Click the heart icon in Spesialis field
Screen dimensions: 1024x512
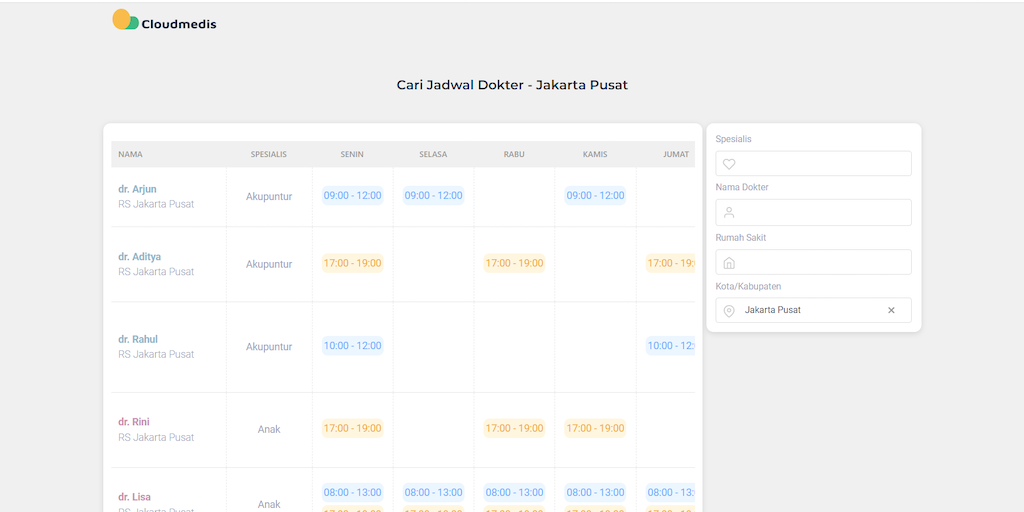click(x=729, y=164)
